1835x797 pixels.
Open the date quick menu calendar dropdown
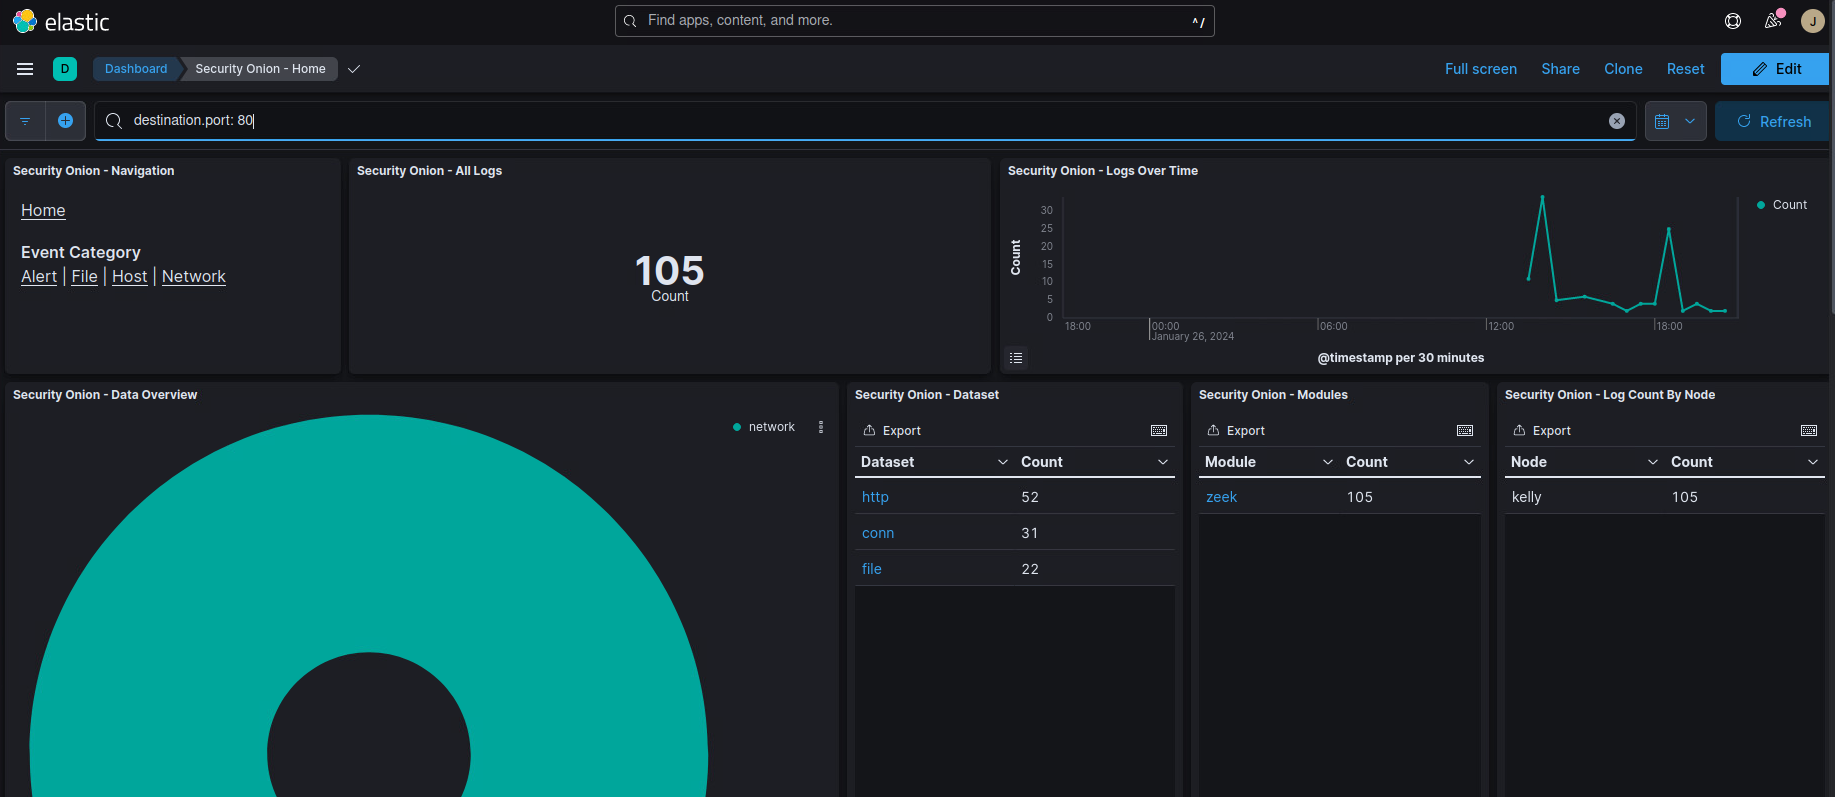(x=1675, y=121)
